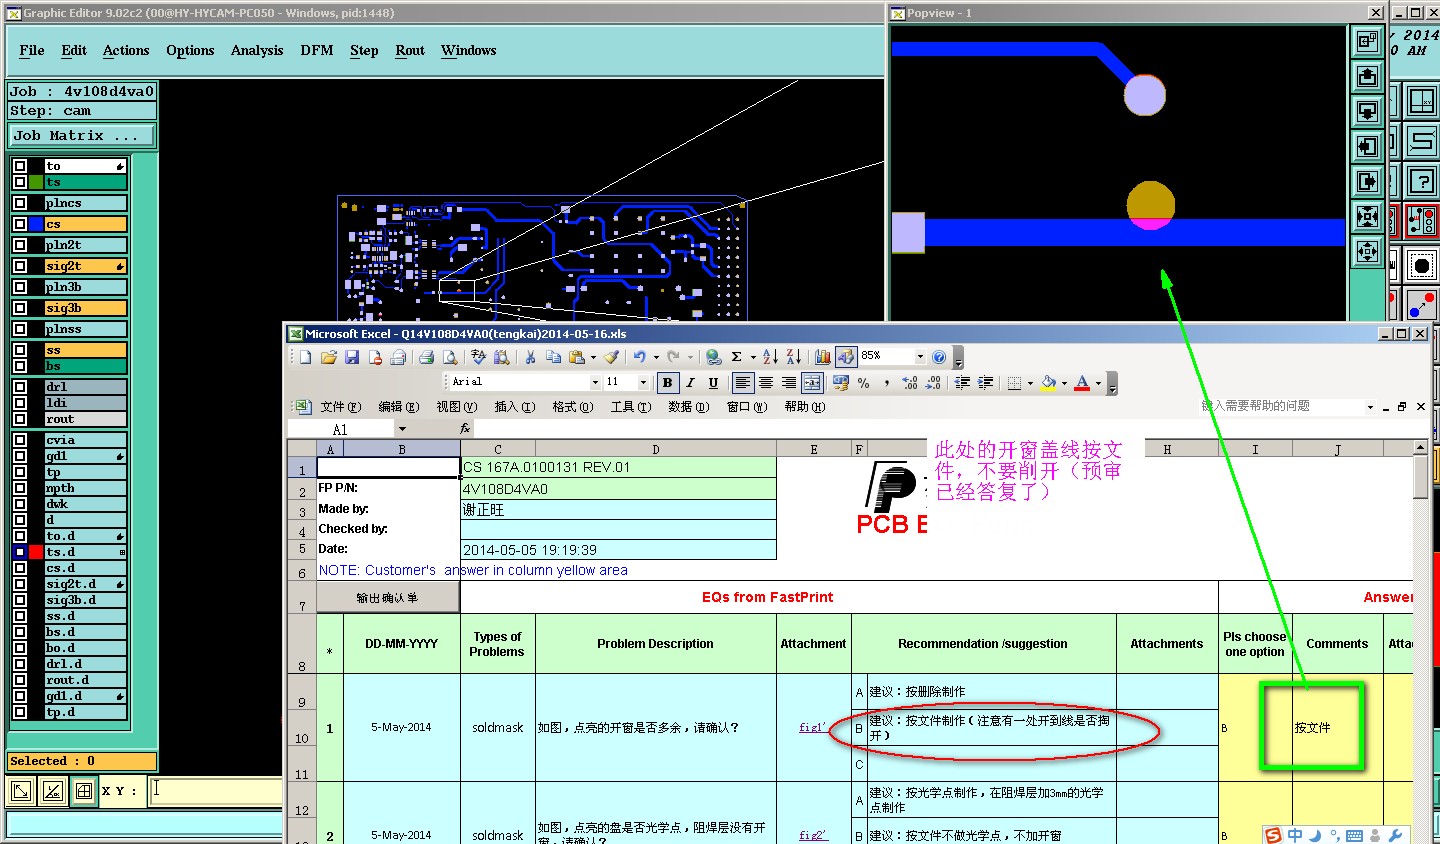The height and width of the screenshot is (844, 1440).
Task: Click the Excel Cut scissors icon
Action: 530,357
